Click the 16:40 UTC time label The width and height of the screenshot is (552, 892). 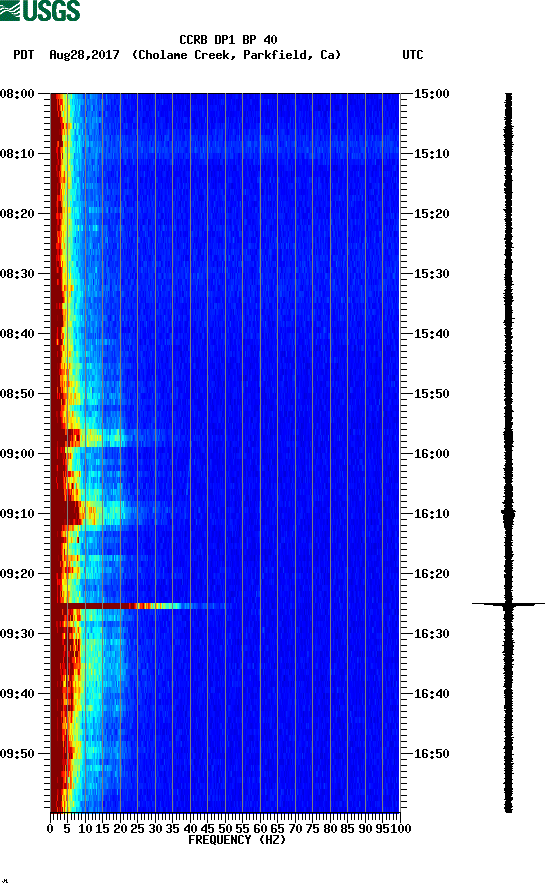click(x=431, y=694)
